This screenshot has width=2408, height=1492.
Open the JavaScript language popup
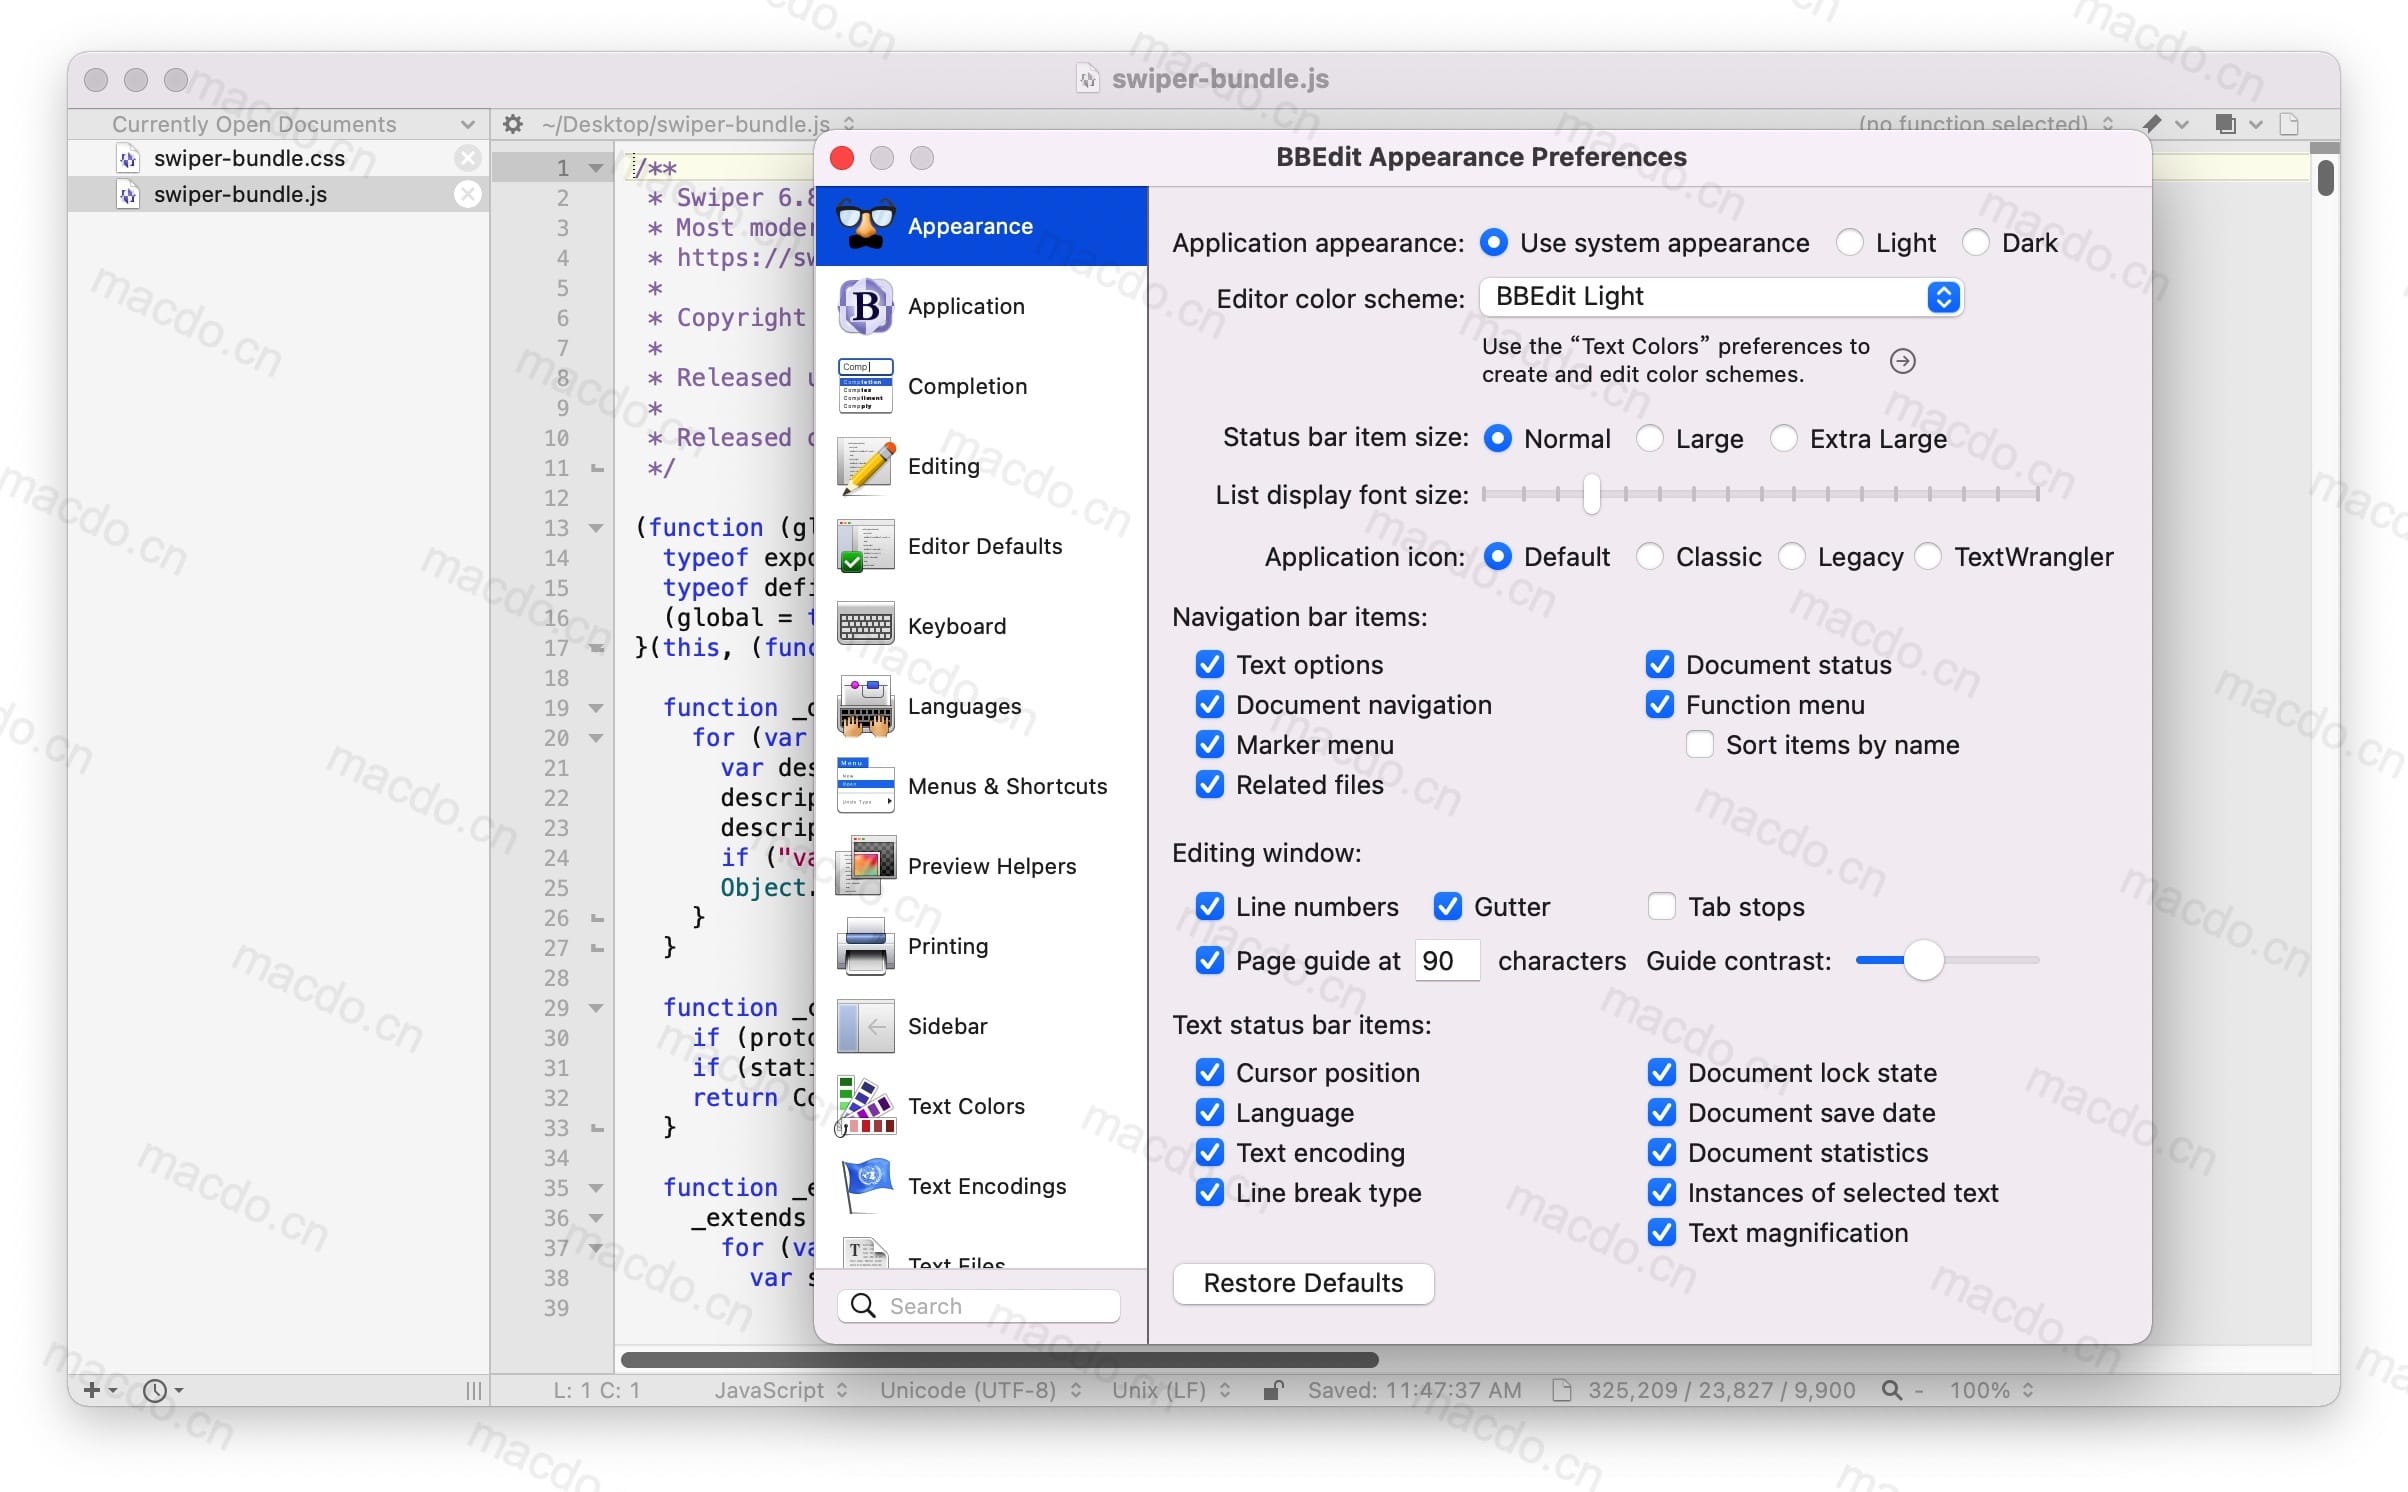pos(781,1390)
